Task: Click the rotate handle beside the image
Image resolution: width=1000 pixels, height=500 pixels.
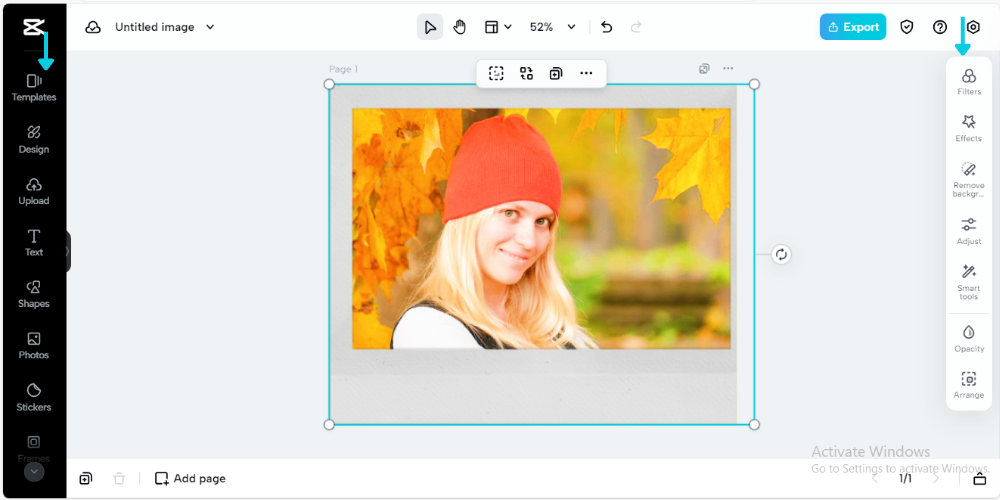Action: (x=781, y=254)
